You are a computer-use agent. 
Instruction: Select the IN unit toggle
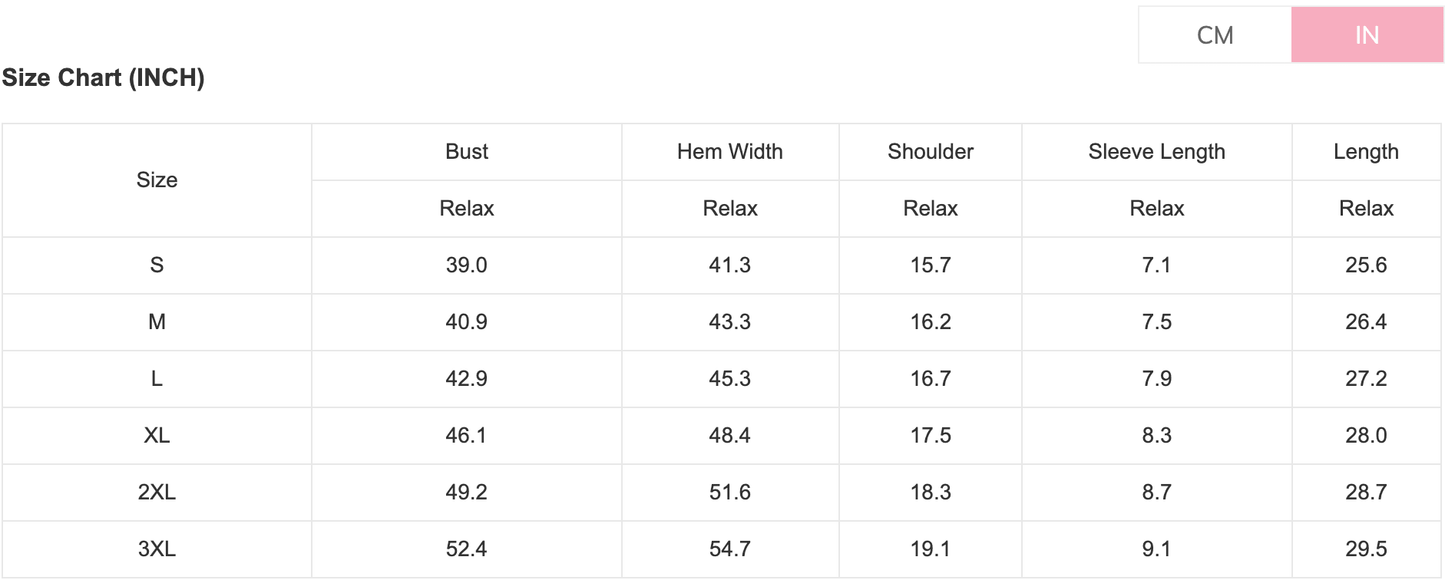click(1366, 35)
